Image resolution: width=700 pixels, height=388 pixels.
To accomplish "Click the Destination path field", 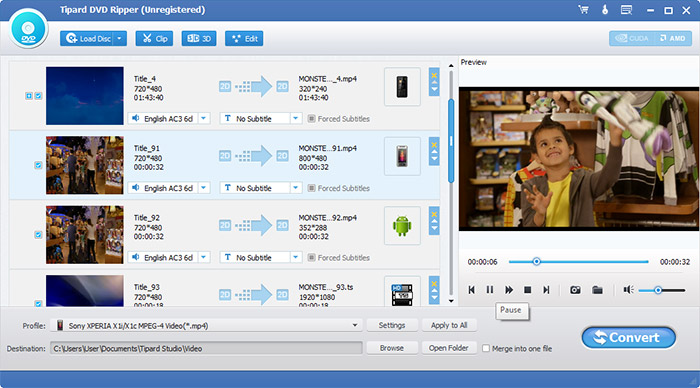I will 206,348.
